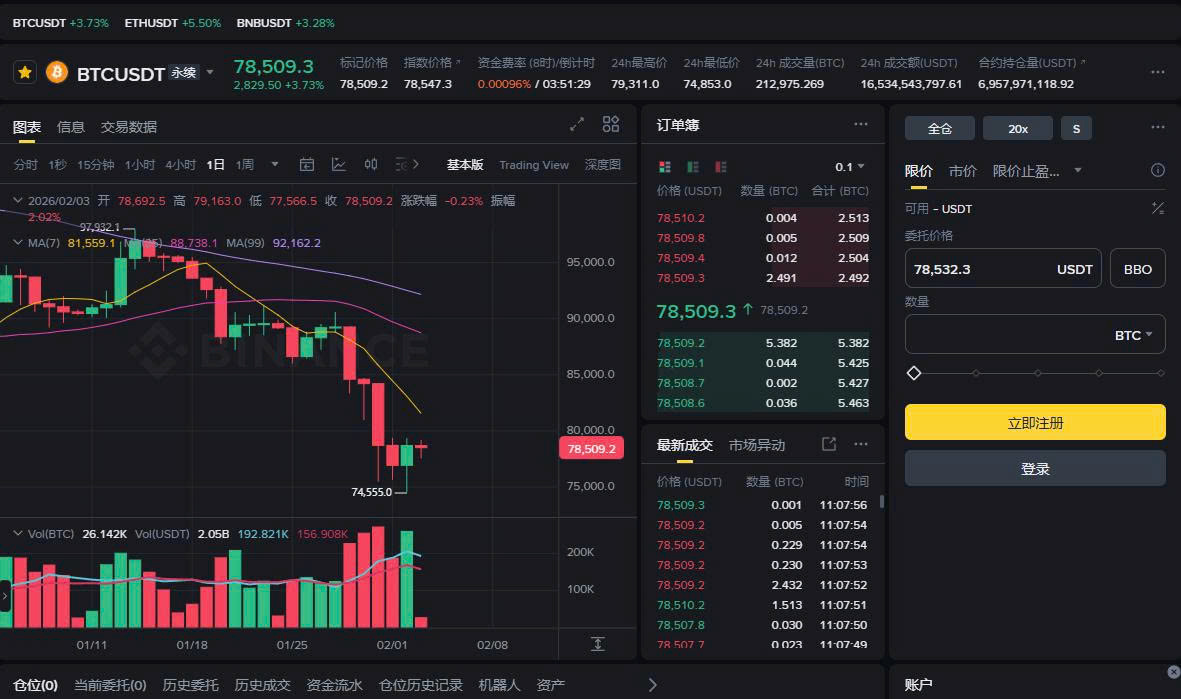Open the 0.1 price precision dropdown

pyautogui.click(x=850, y=166)
